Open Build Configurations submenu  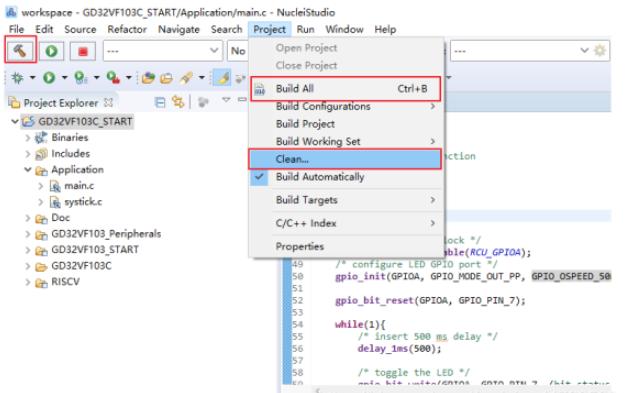346,106
